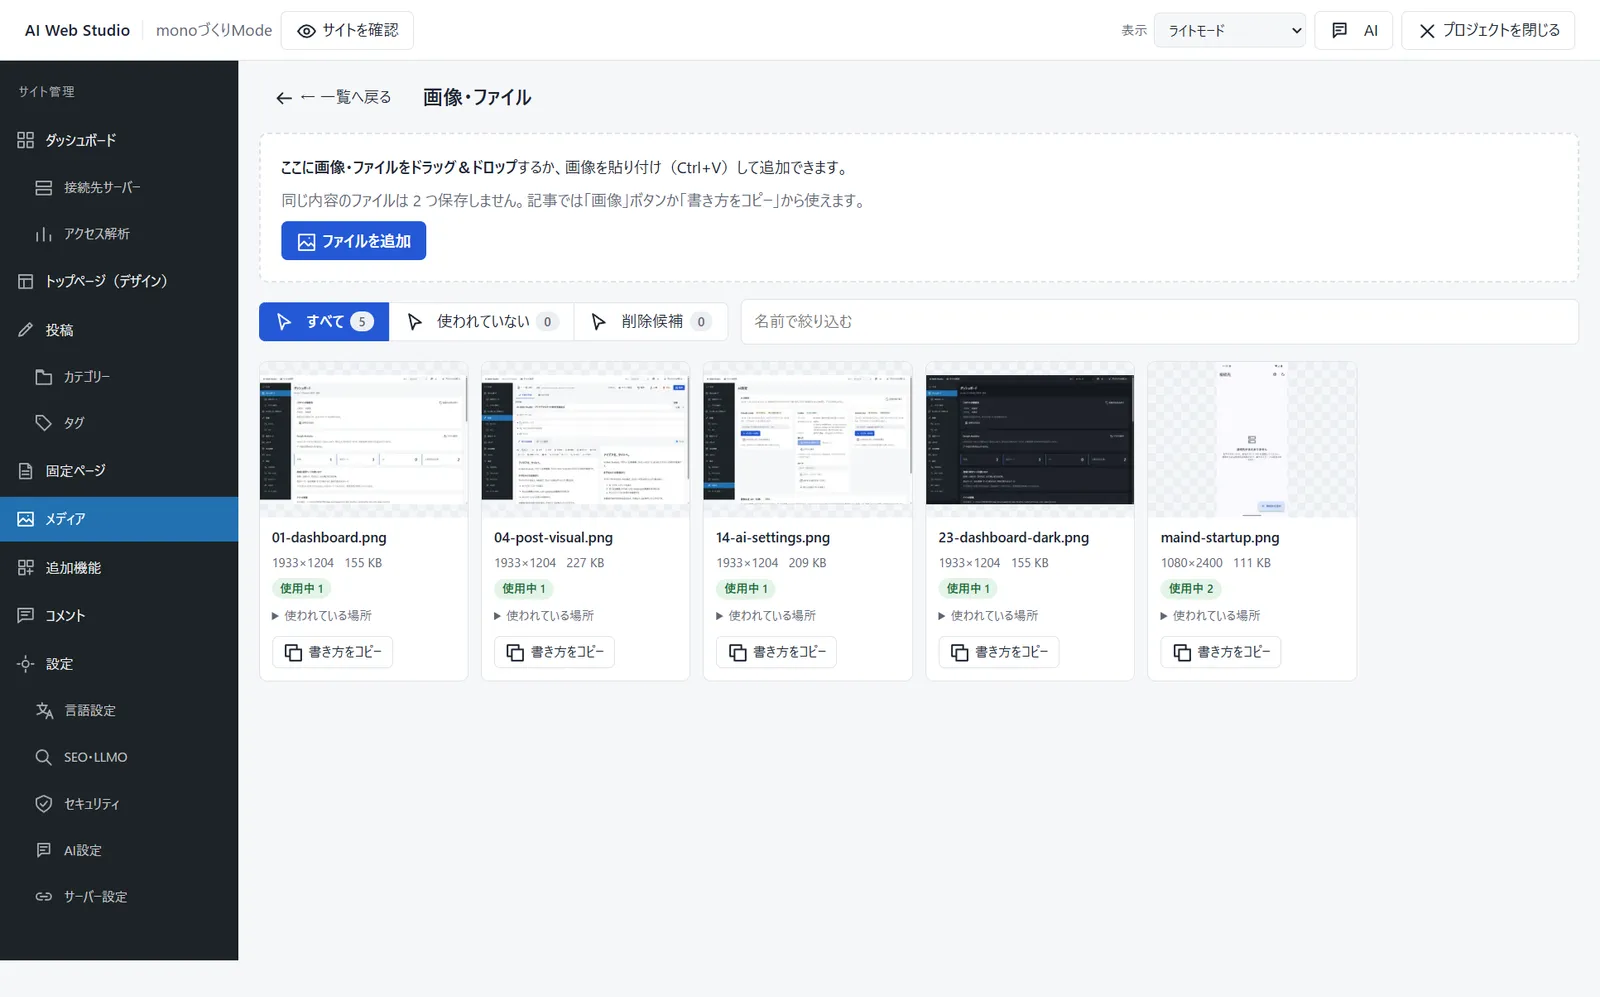The height and width of the screenshot is (997, 1600).
Task: Switch to the 使われていない filter tab
Action: (x=482, y=322)
